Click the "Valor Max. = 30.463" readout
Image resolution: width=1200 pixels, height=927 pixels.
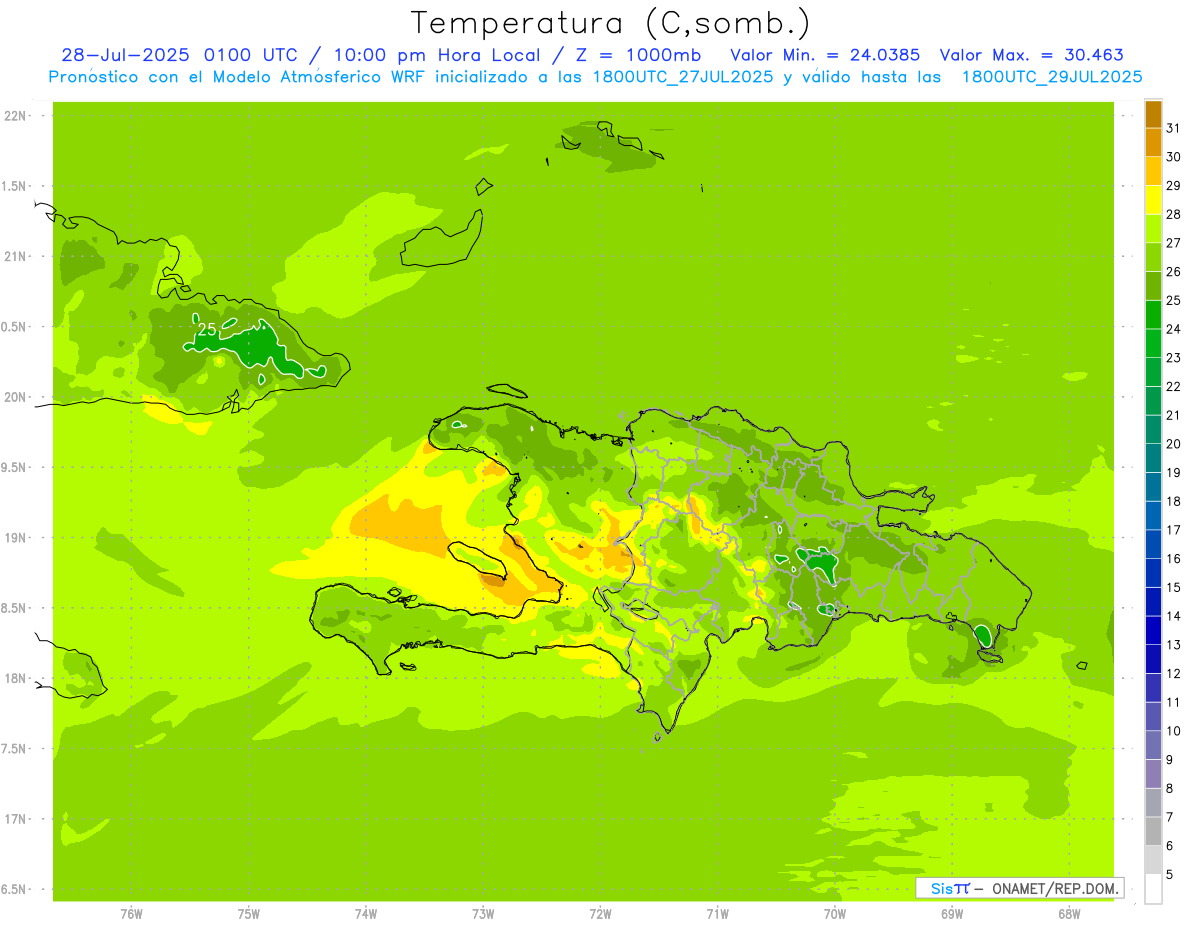(x=1032, y=55)
